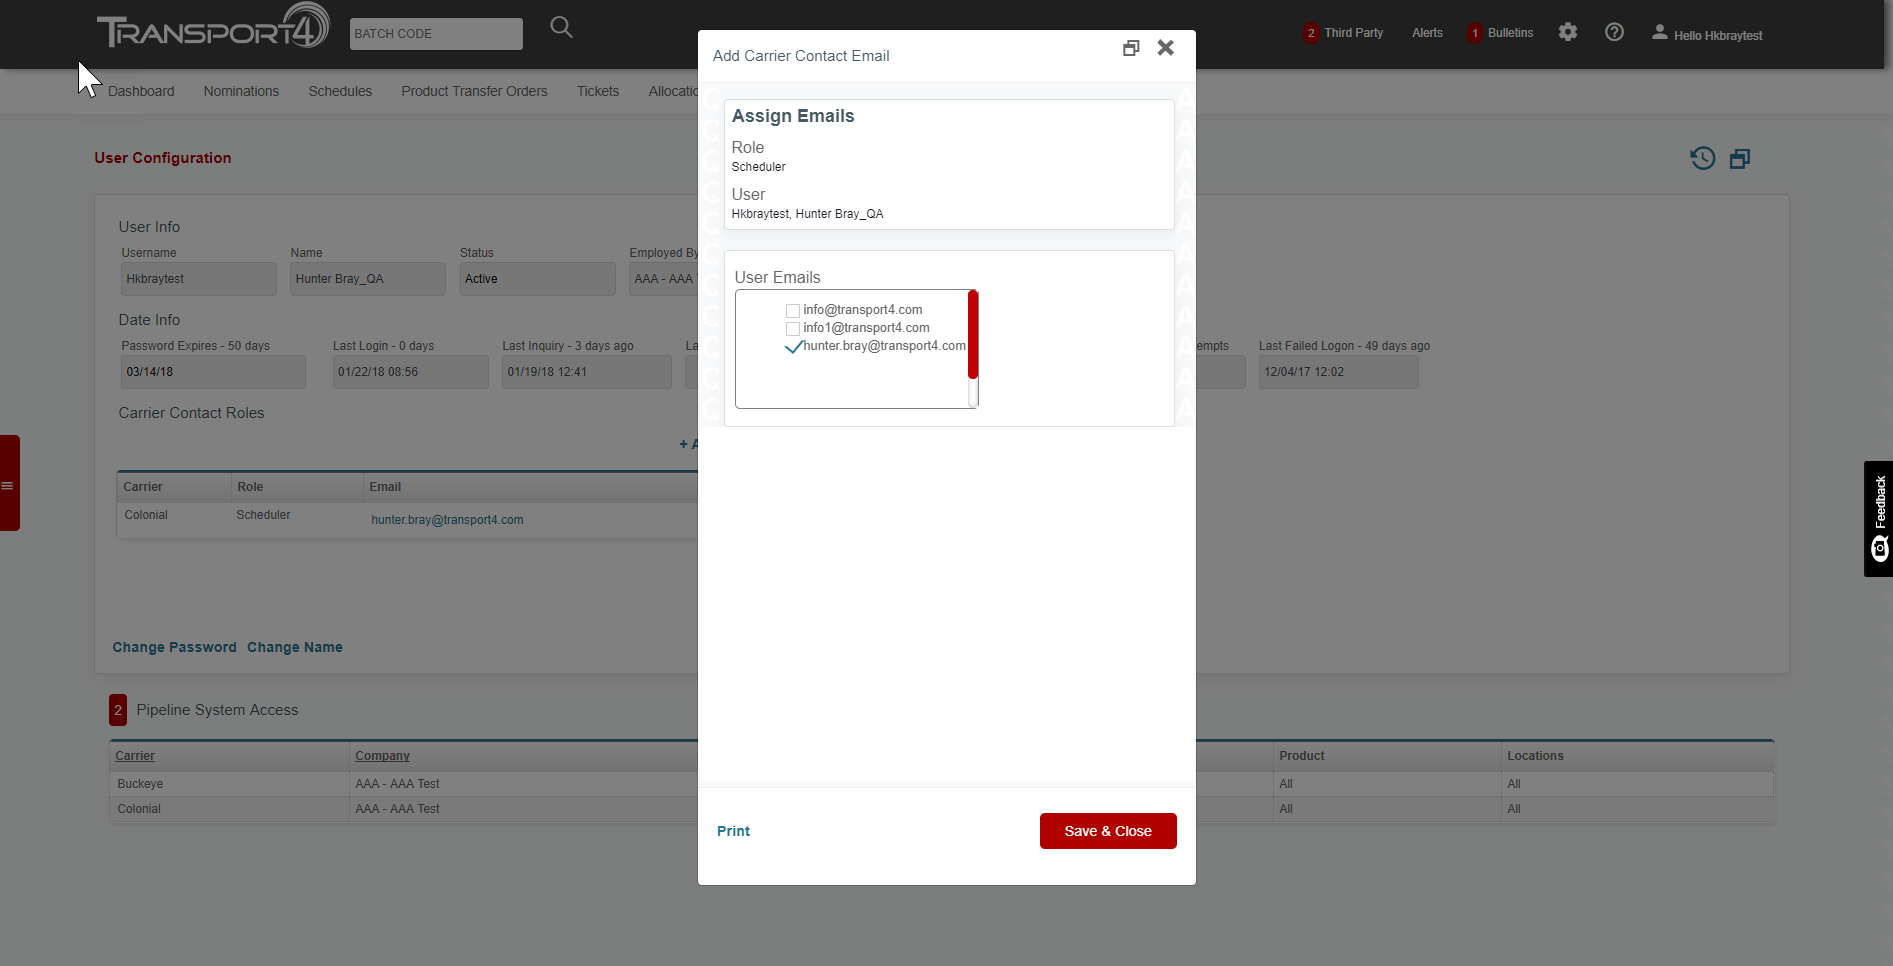This screenshot has height=966, width=1893.
Task: Click the search magnifier icon
Action: pyautogui.click(x=561, y=28)
